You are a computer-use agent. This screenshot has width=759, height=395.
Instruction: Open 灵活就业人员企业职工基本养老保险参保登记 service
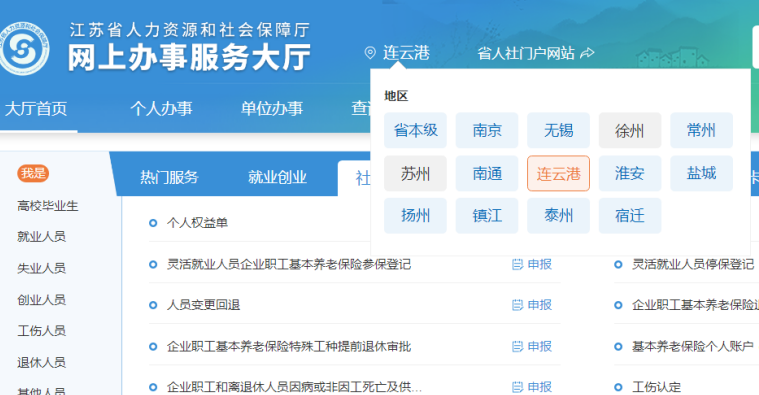point(288,264)
